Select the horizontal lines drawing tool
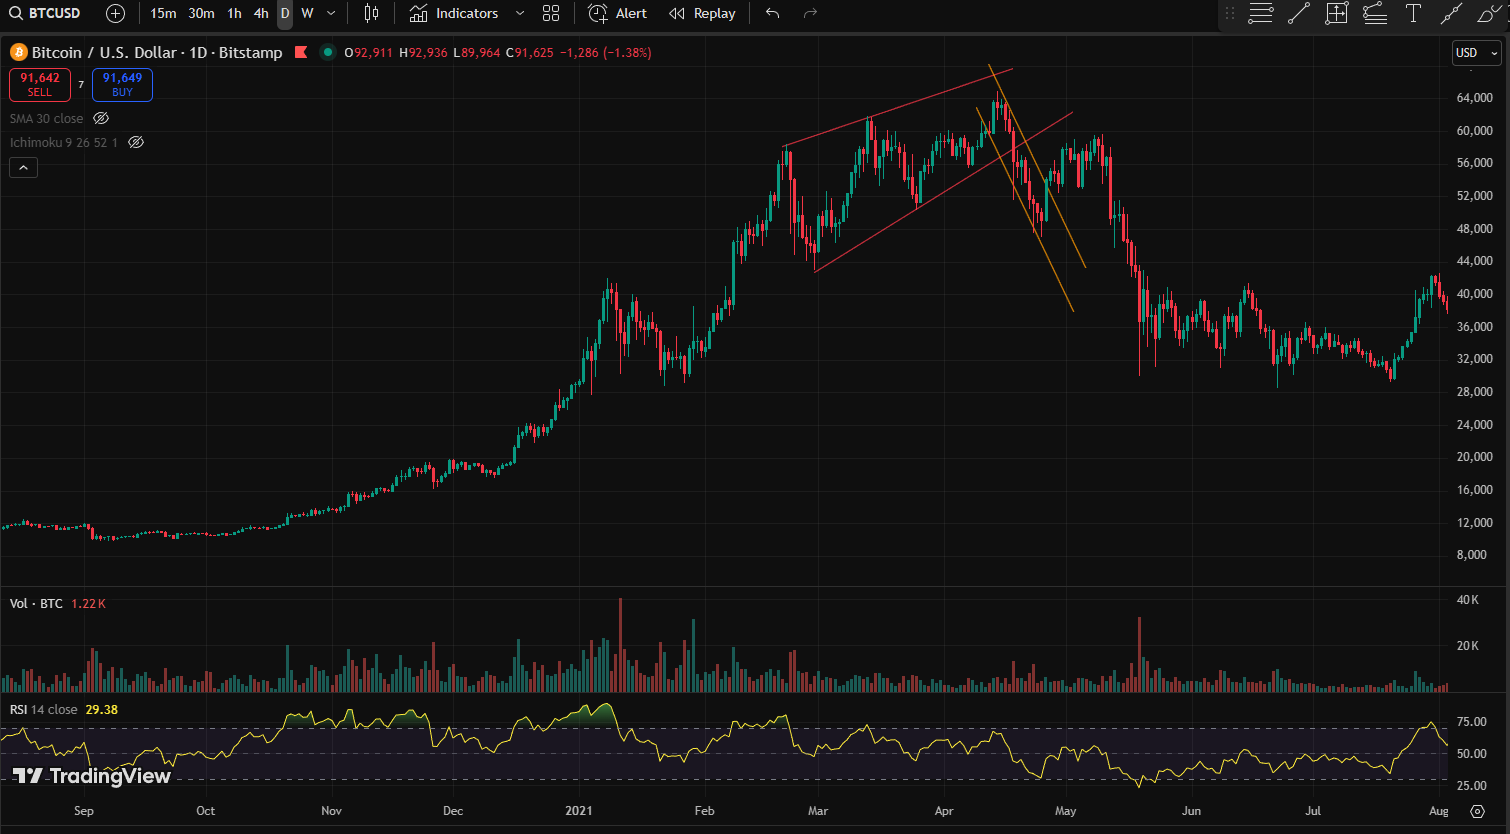 1260,13
